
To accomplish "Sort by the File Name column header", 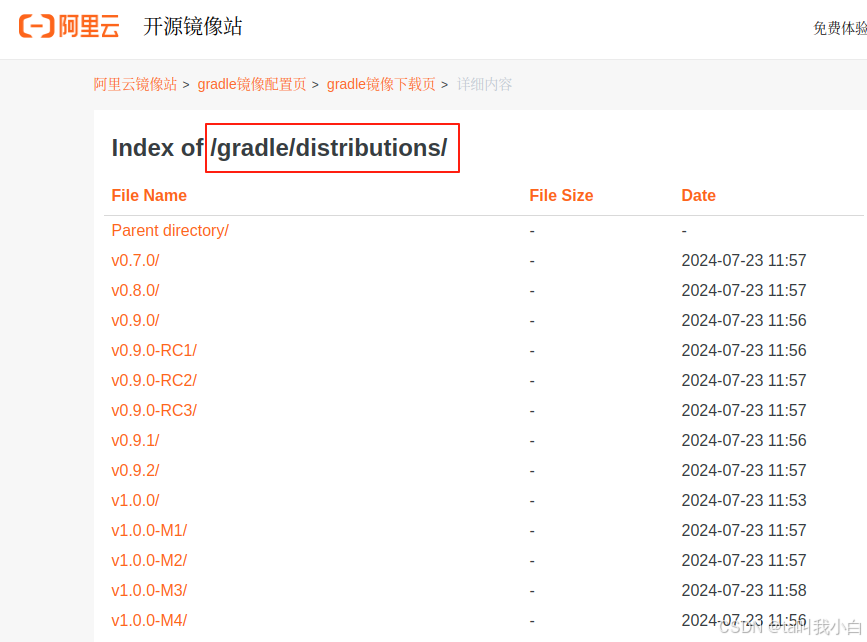I will [x=149, y=195].
